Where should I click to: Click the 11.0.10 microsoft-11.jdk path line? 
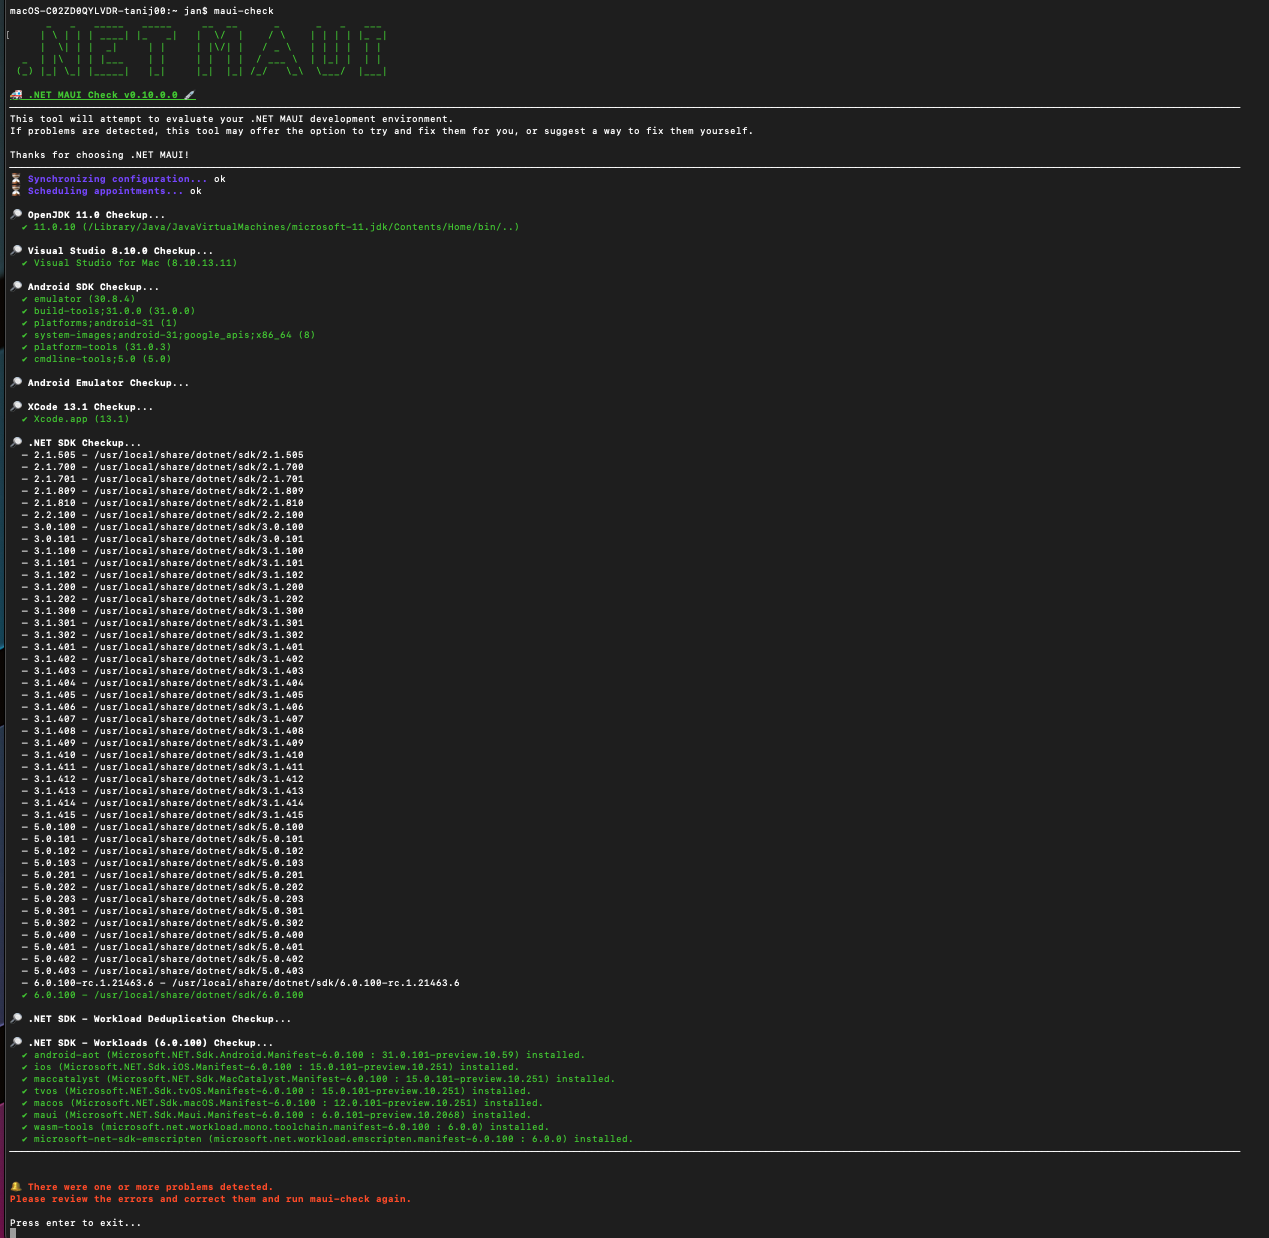[x=277, y=227]
